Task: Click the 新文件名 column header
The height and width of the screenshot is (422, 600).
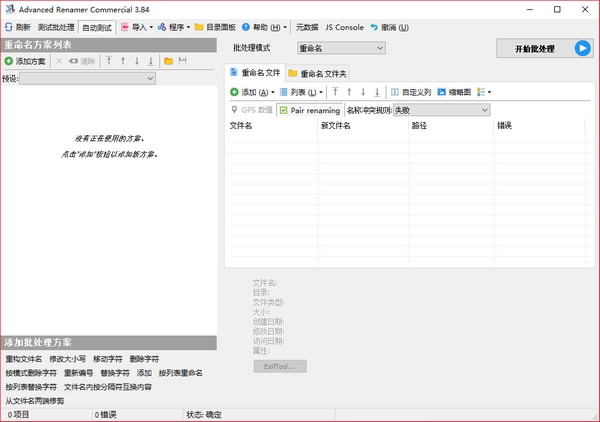Action: [336, 126]
